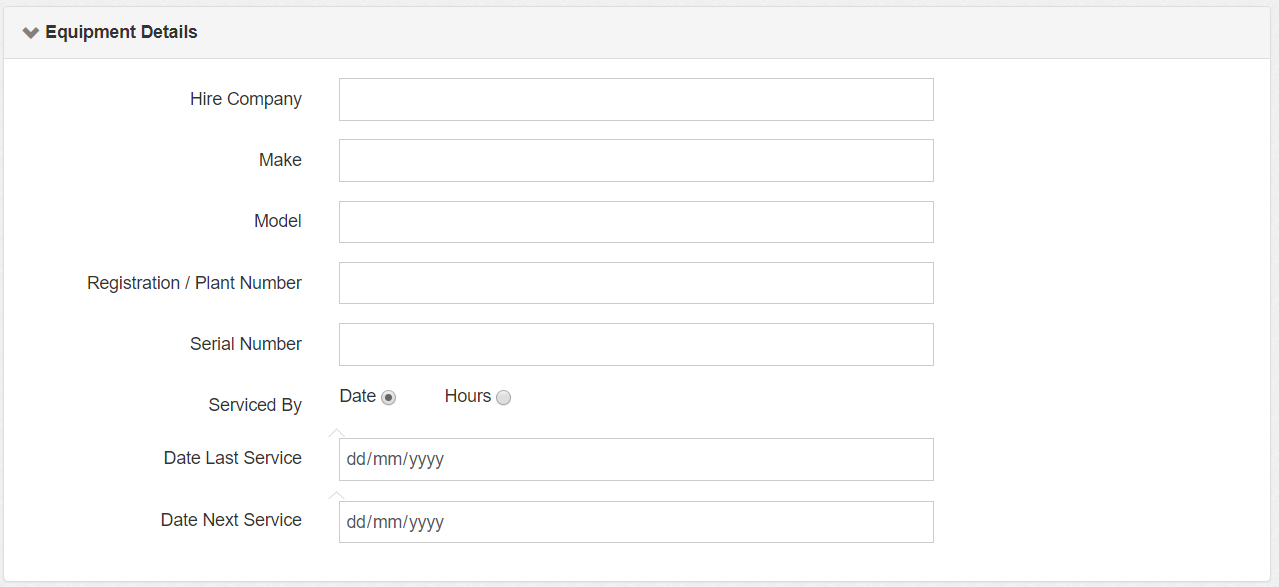Select the Date radio button
Image resolution: width=1279 pixels, height=587 pixels.
click(388, 397)
